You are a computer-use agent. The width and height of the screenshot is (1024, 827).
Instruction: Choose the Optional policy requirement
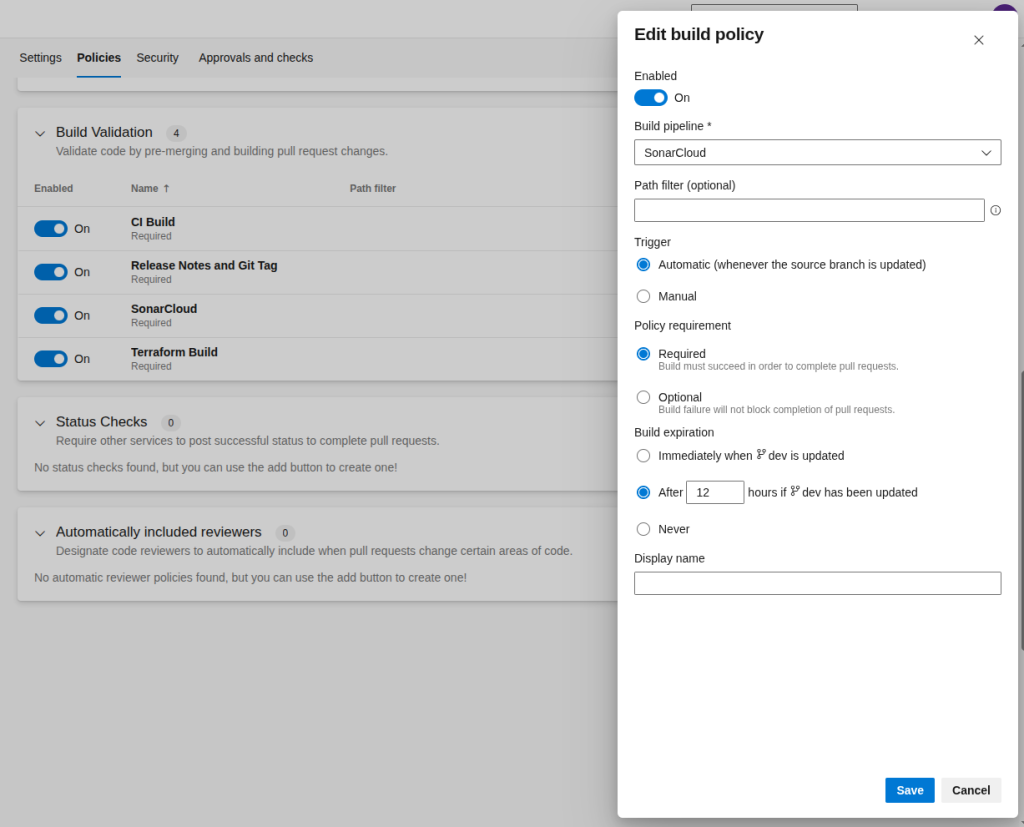(643, 397)
